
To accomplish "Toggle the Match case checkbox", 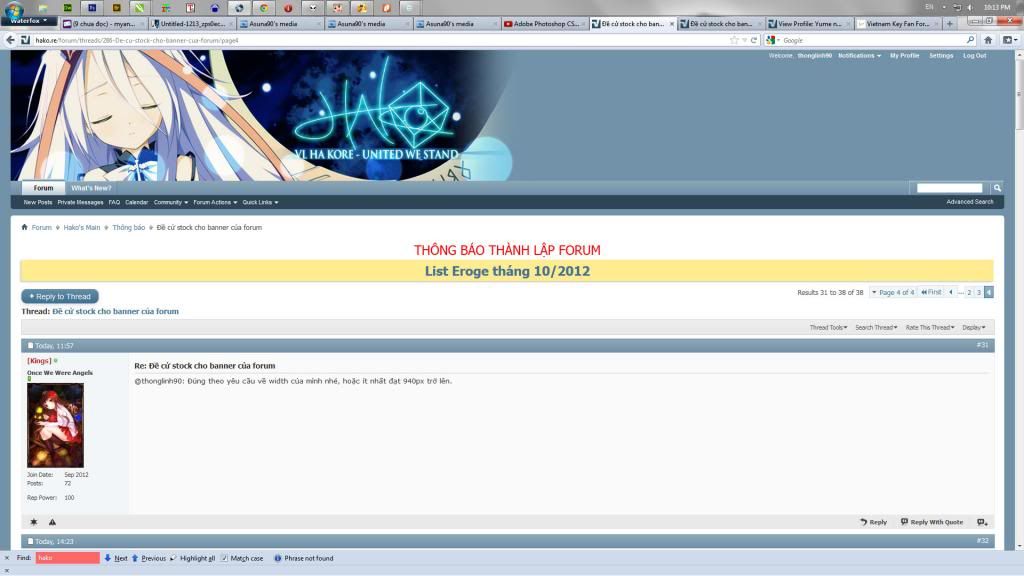I will tap(225, 558).
